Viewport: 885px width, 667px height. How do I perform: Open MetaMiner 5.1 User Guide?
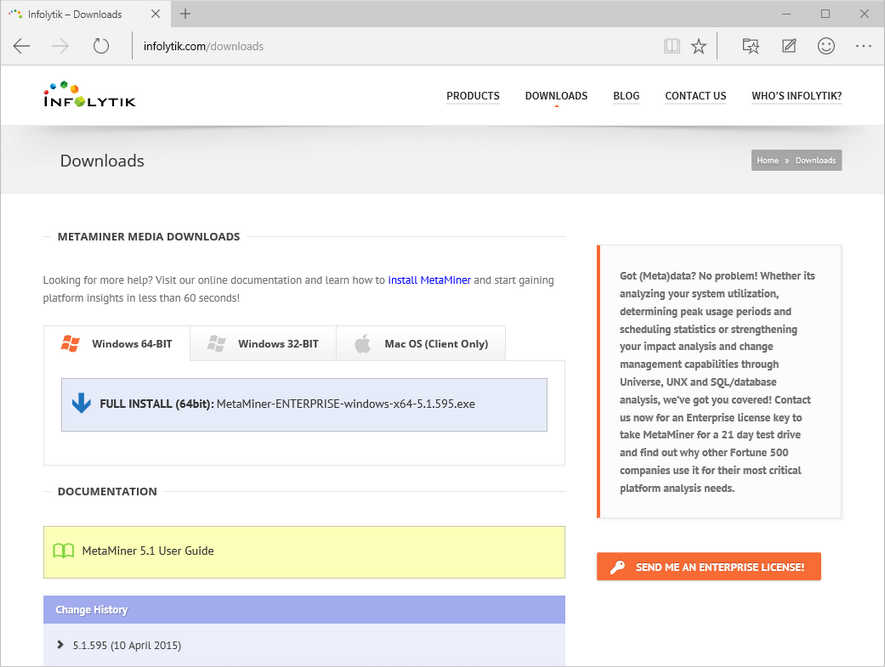coord(304,552)
